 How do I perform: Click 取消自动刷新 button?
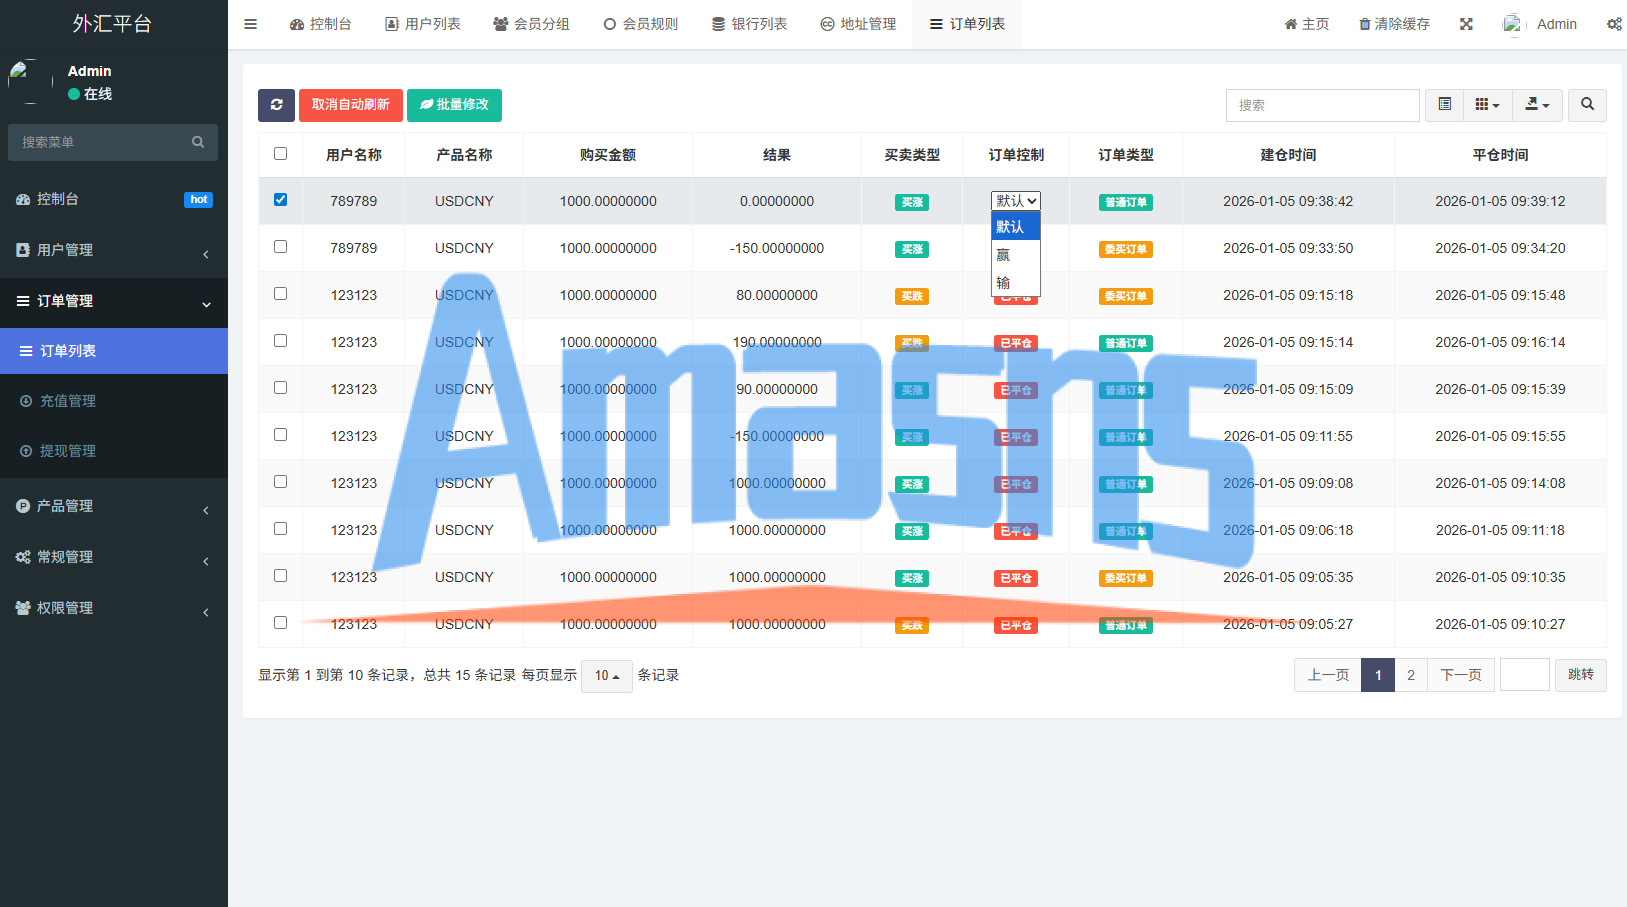(x=351, y=105)
